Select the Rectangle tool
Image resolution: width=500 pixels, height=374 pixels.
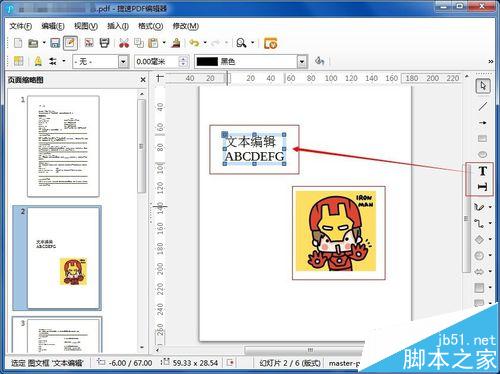[x=482, y=138]
